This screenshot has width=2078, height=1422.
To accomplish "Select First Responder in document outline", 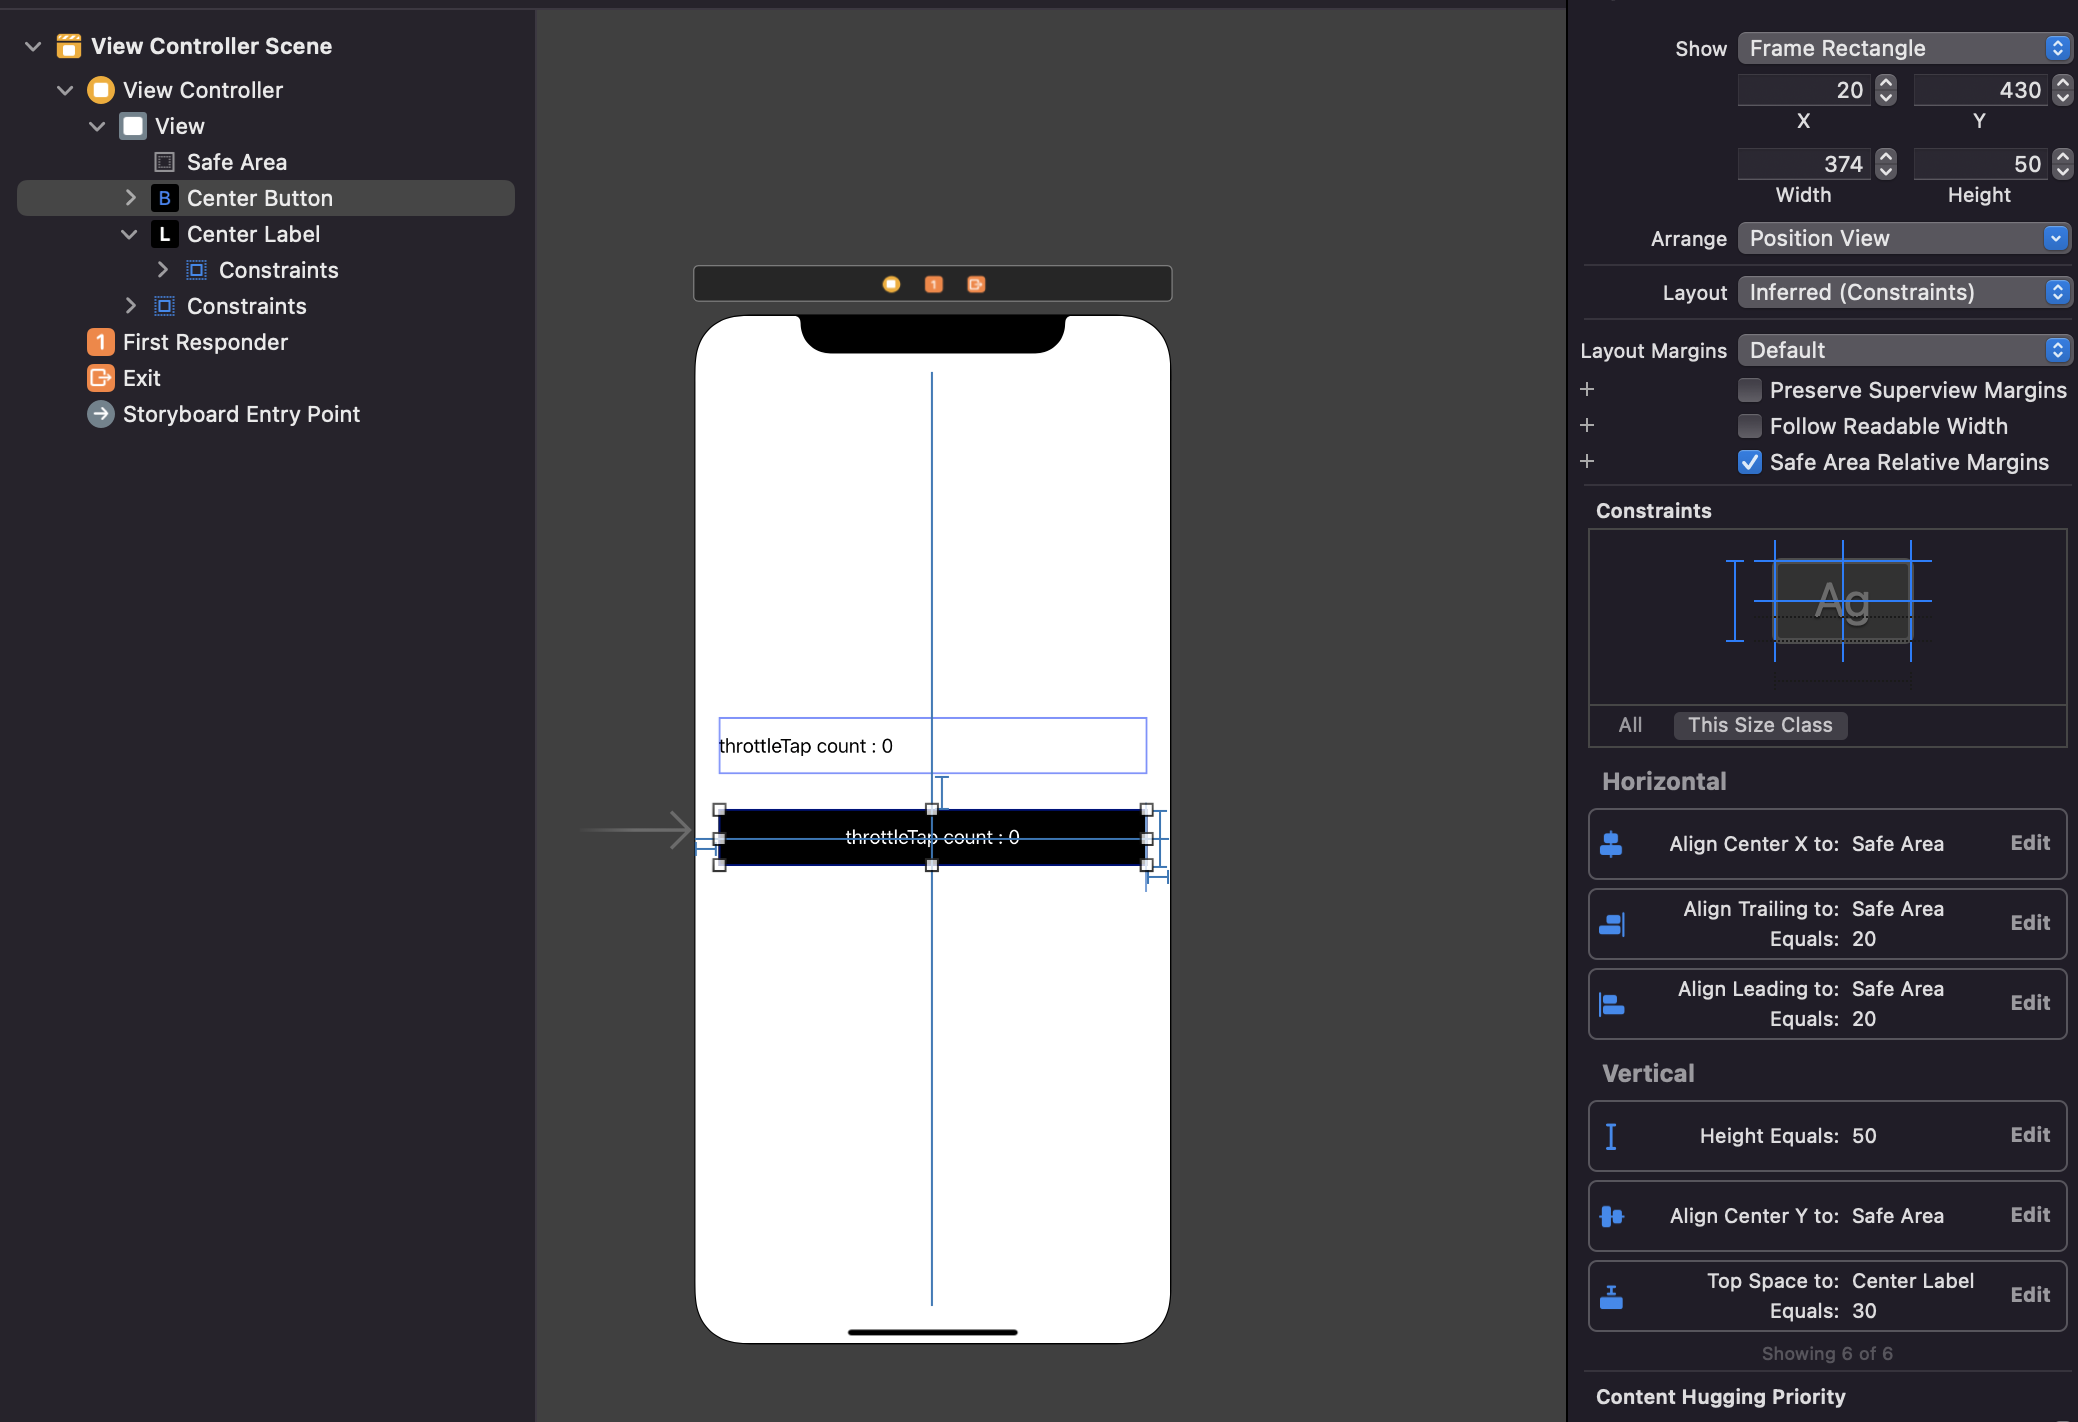I will 204,342.
